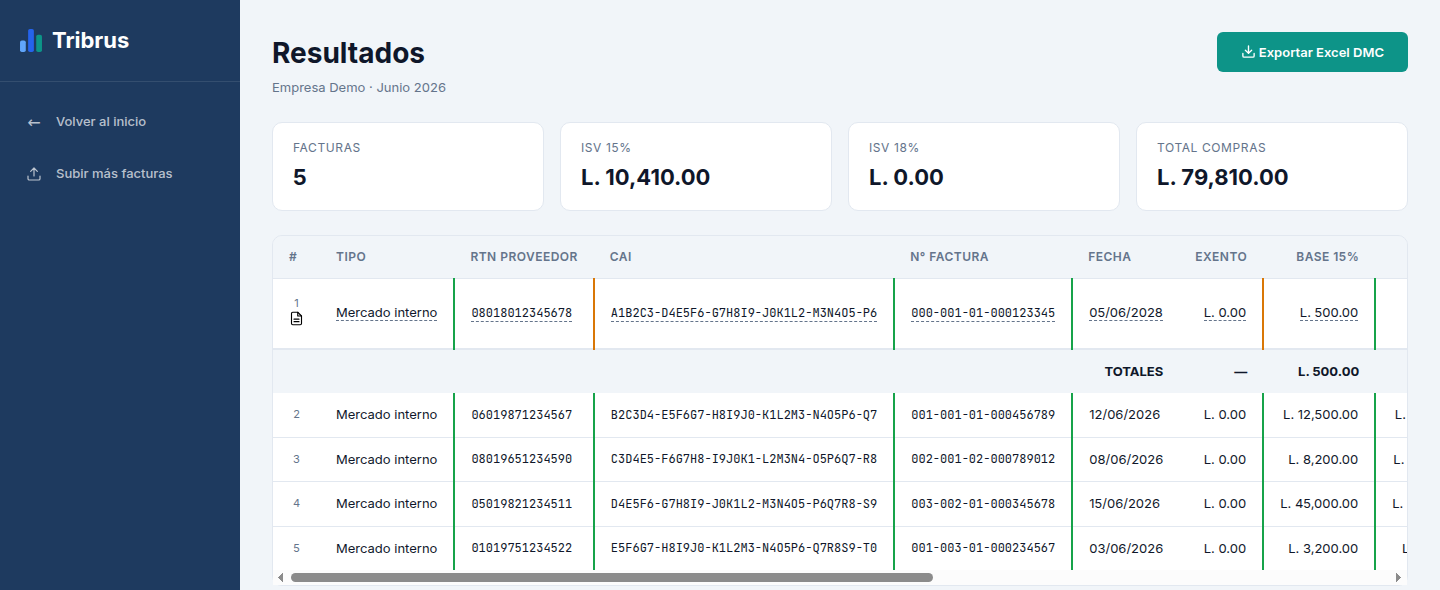Click the Tribrus brand name

90,41
